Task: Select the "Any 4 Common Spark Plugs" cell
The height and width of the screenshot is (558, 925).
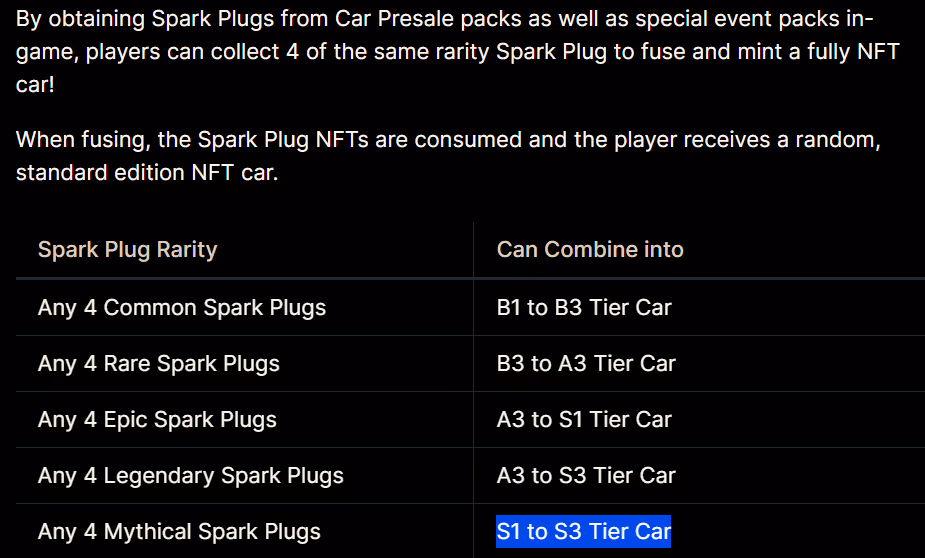Action: click(x=182, y=308)
